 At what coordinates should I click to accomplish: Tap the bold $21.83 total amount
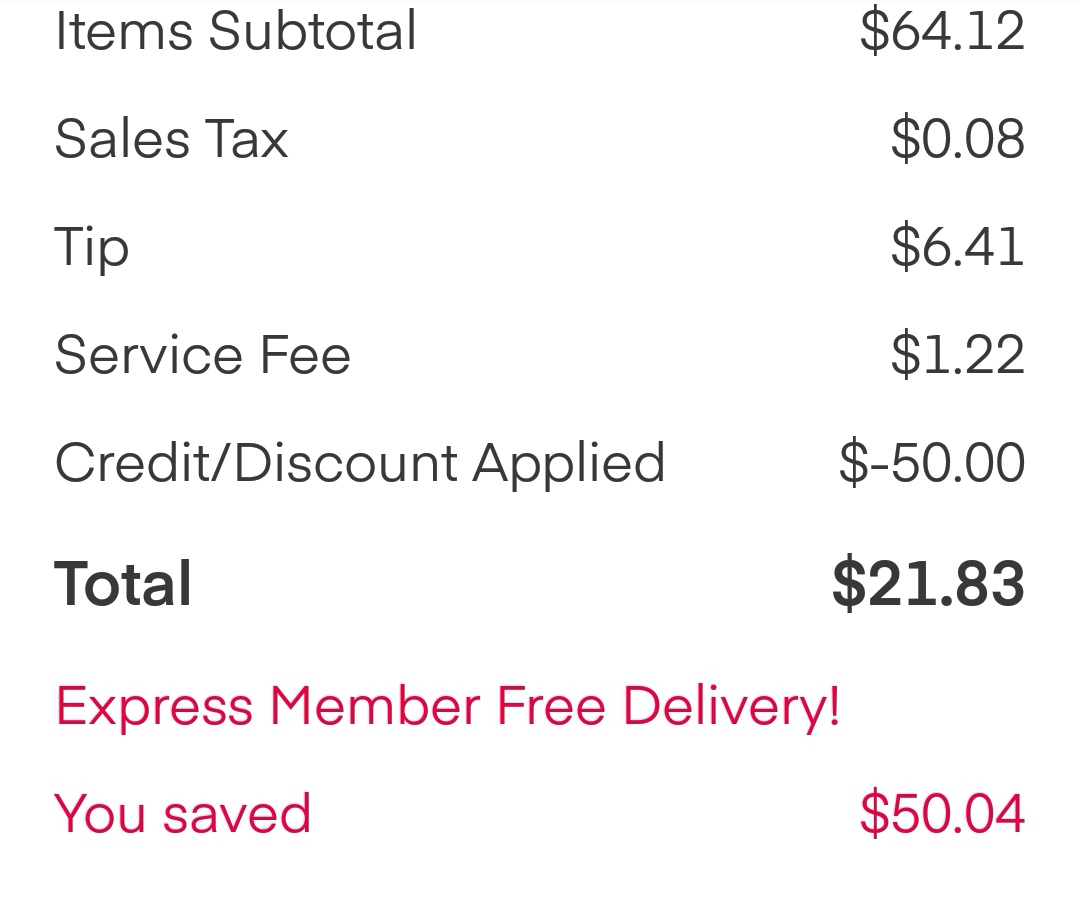pyautogui.click(x=928, y=584)
